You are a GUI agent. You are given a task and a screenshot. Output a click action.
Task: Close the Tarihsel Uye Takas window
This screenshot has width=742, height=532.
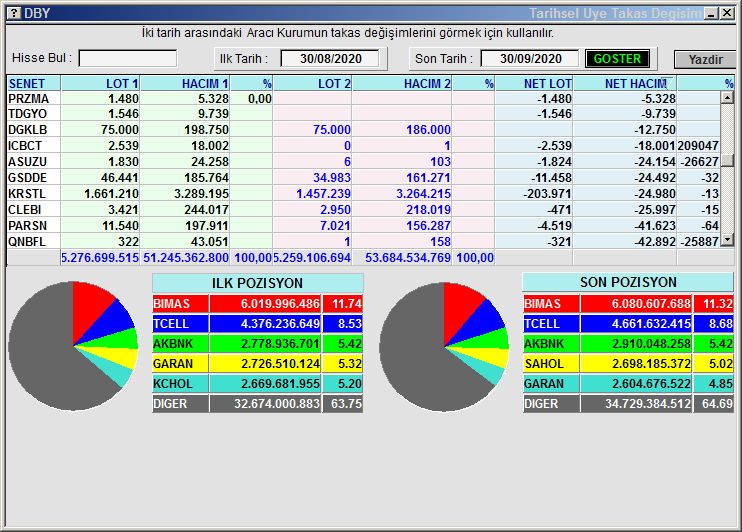tap(726, 13)
